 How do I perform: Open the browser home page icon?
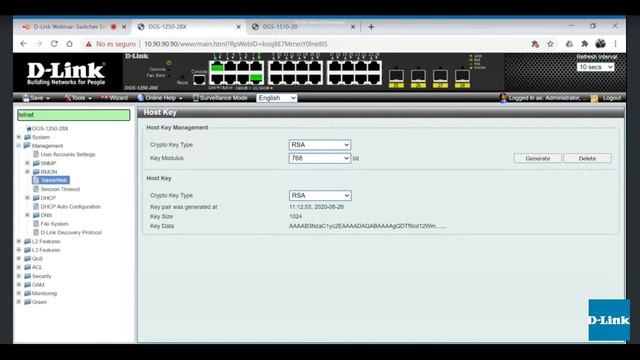click(x=69, y=44)
